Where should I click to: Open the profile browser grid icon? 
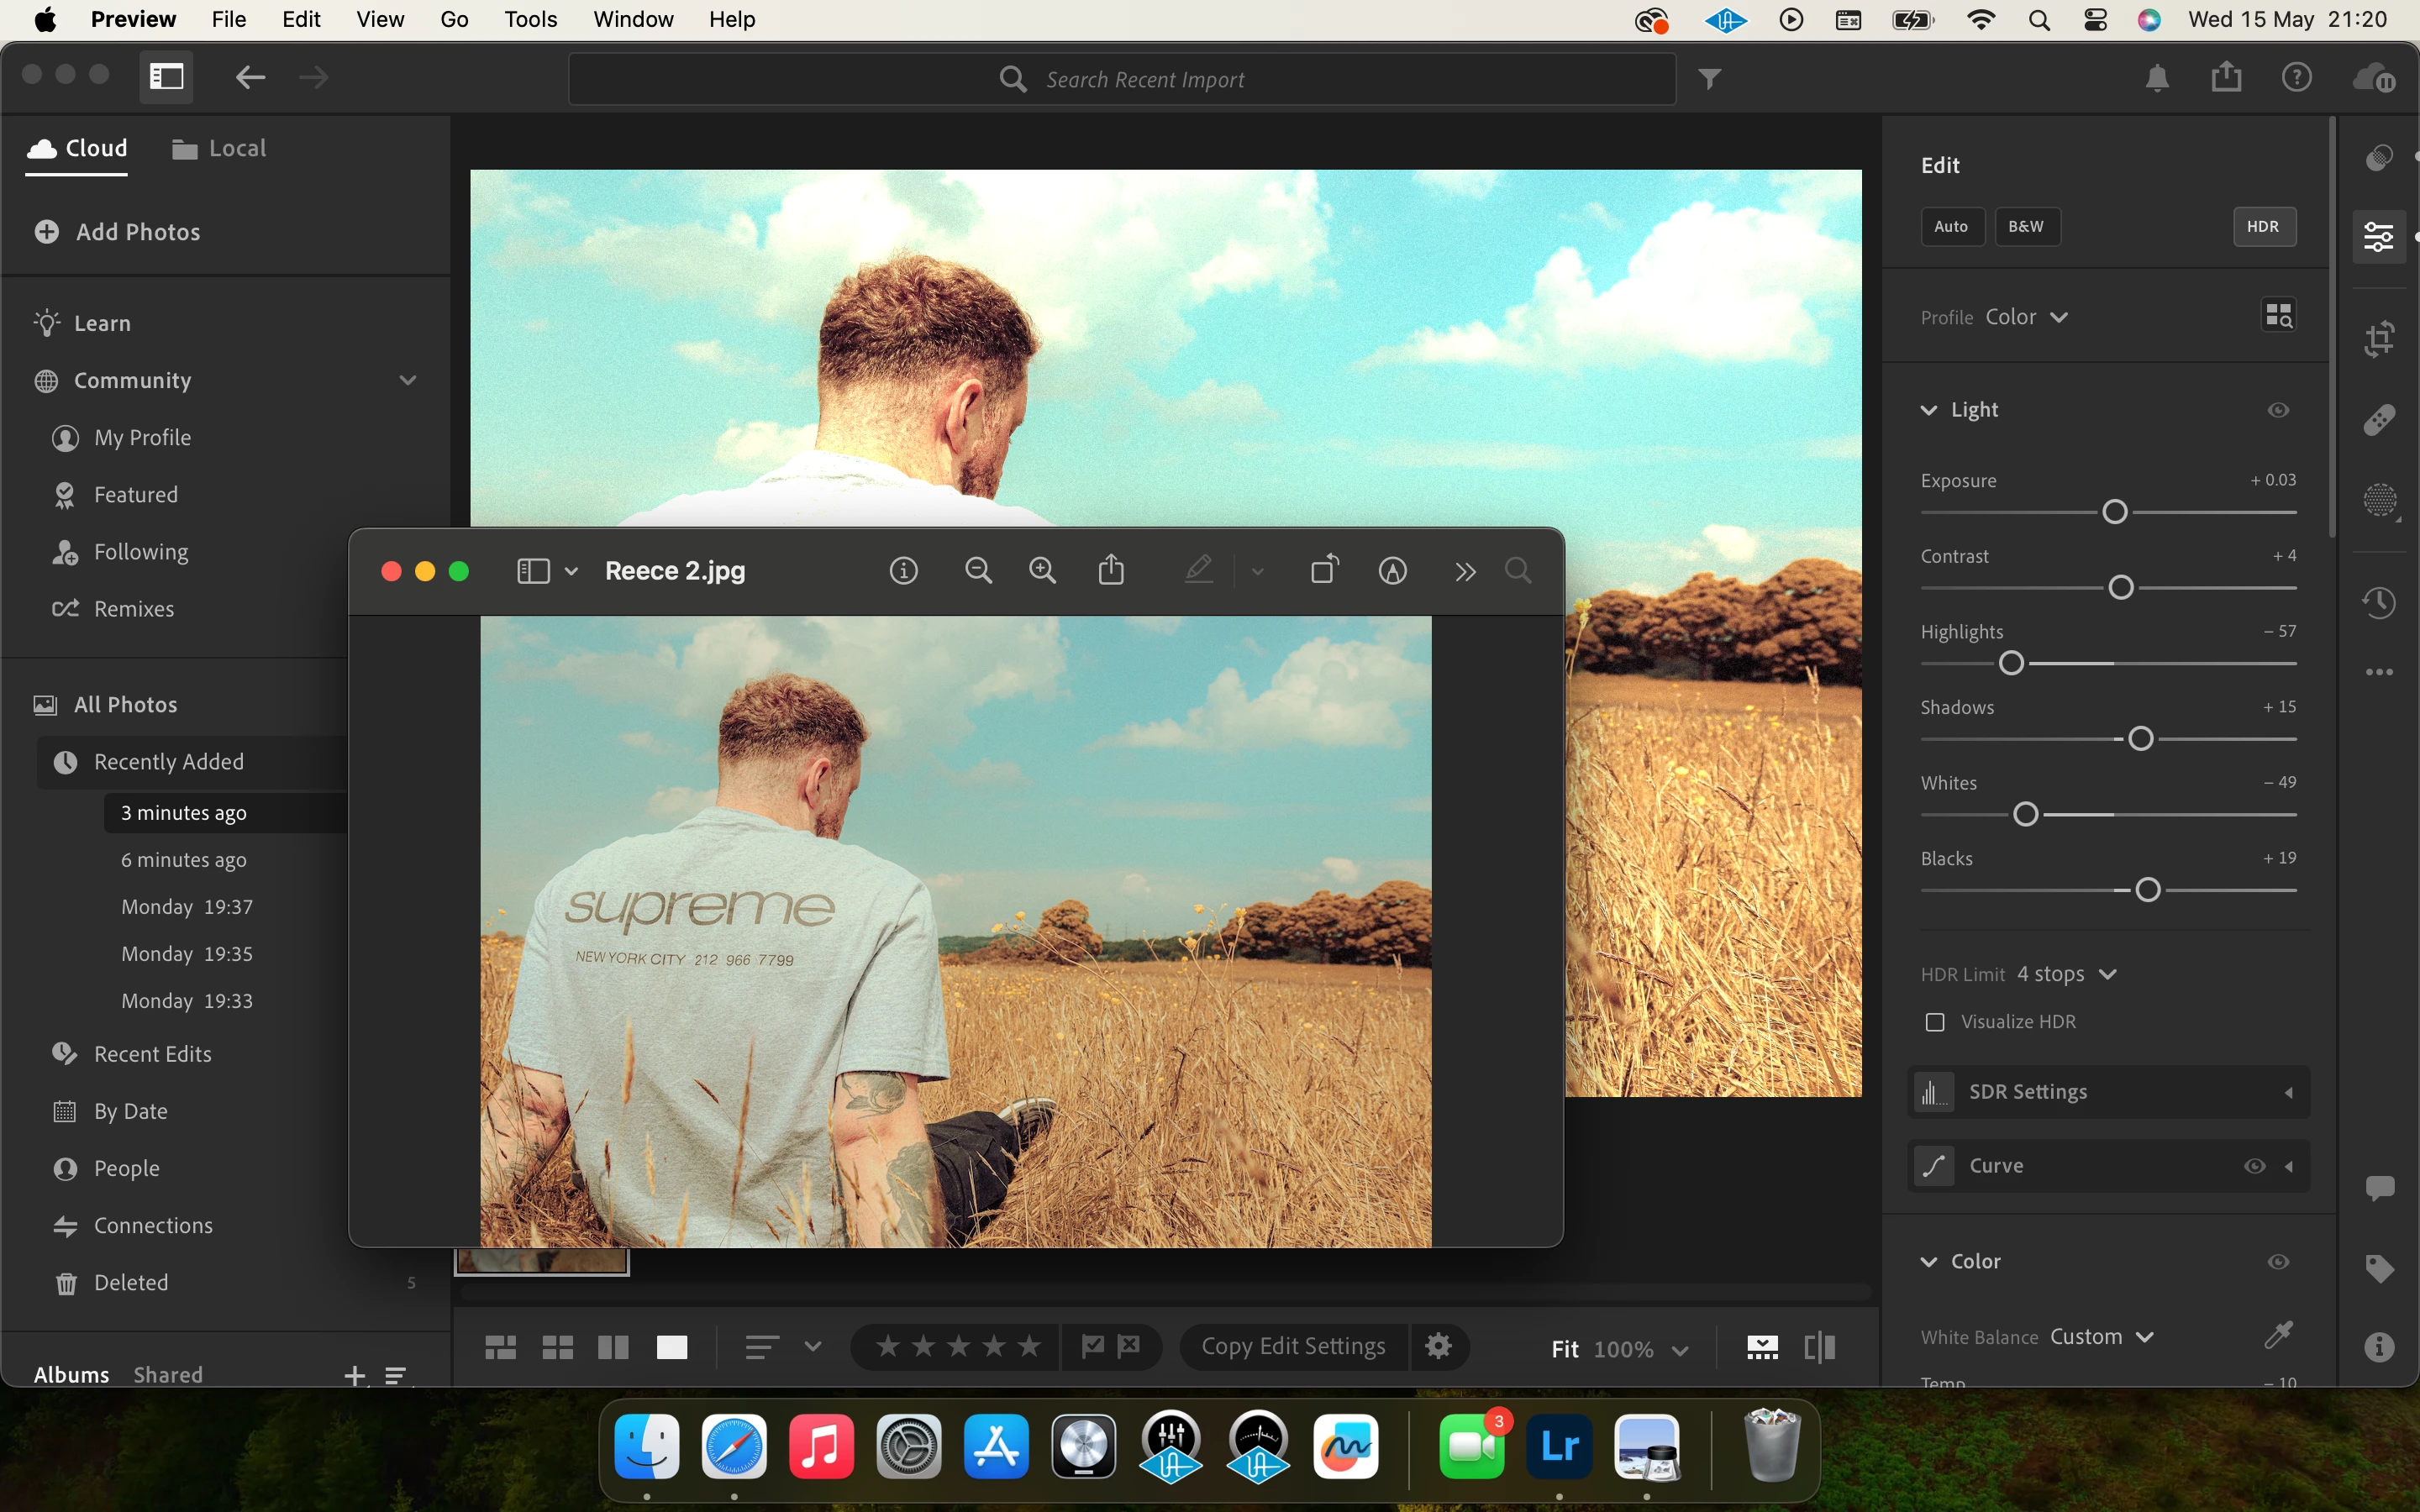point(2278,316)
